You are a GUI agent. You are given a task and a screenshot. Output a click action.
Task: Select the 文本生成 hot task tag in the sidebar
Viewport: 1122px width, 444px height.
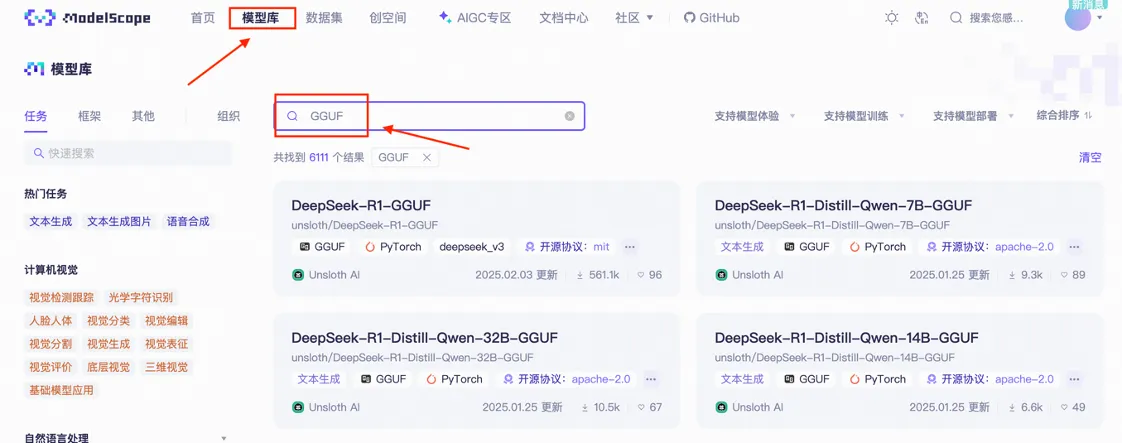click(51, 222)
